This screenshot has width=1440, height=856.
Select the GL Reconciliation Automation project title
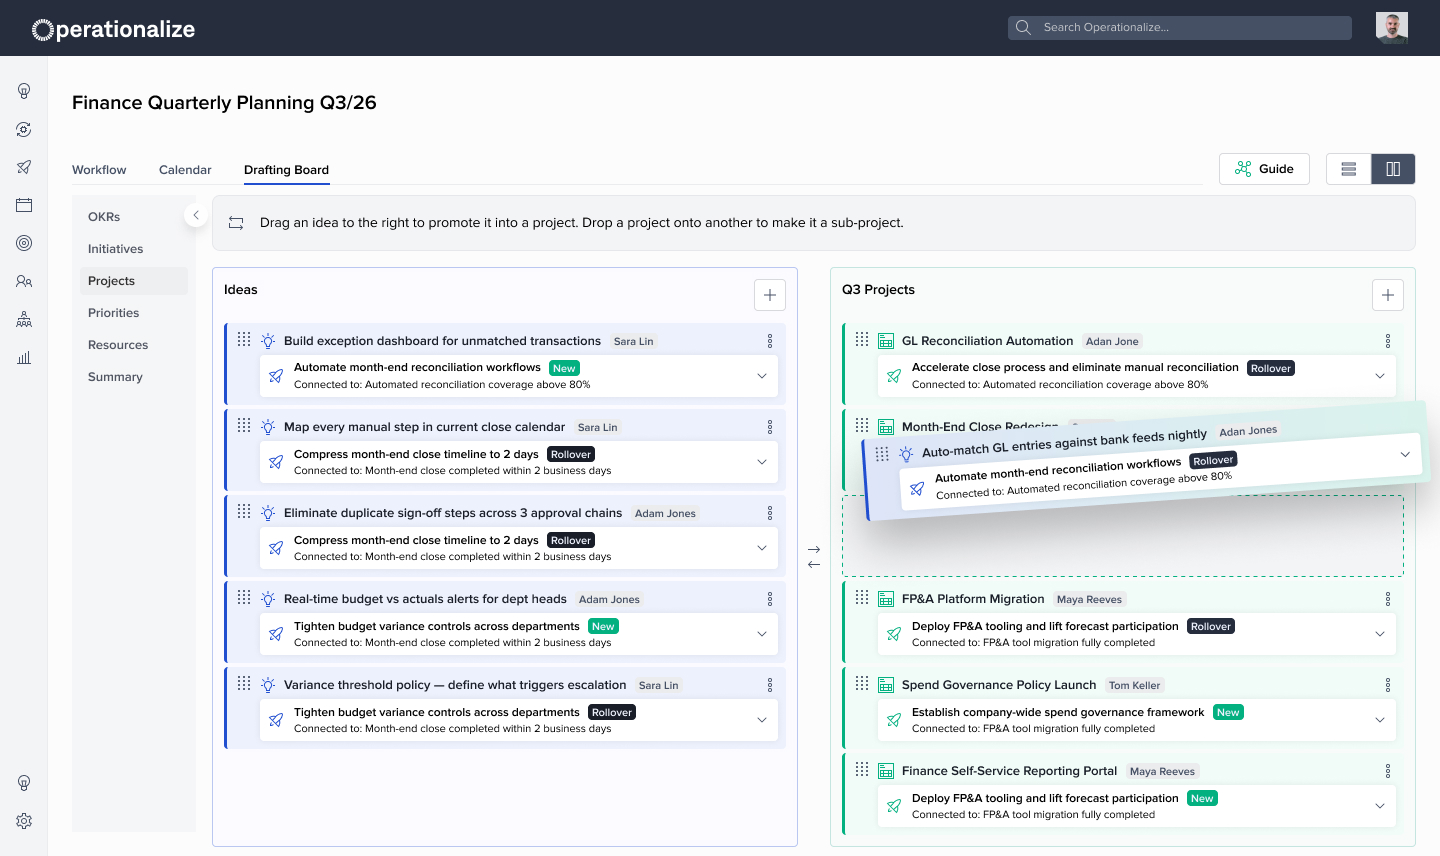click(x=987, y=341)
